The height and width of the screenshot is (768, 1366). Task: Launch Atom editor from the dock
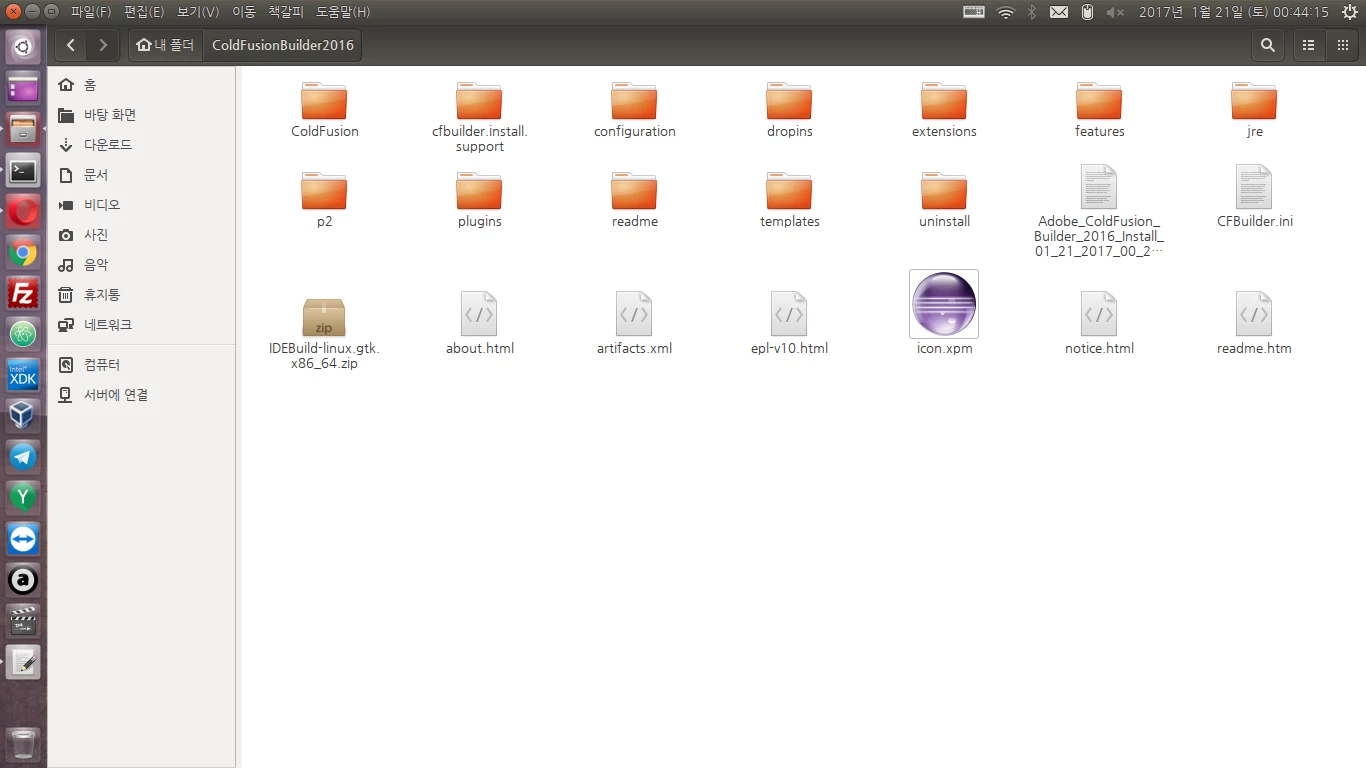coord(23,334)
